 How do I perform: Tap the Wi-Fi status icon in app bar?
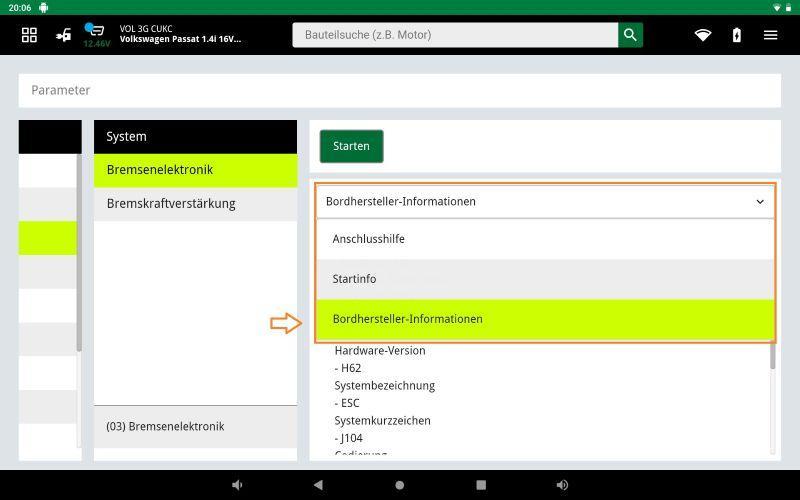point(703,35)
